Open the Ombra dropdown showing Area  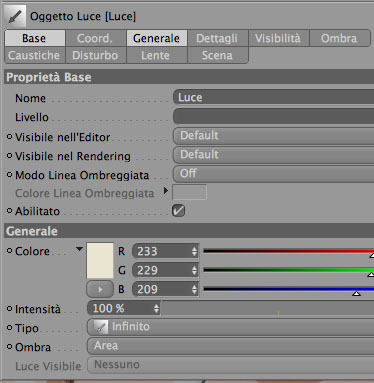[230, 346]
